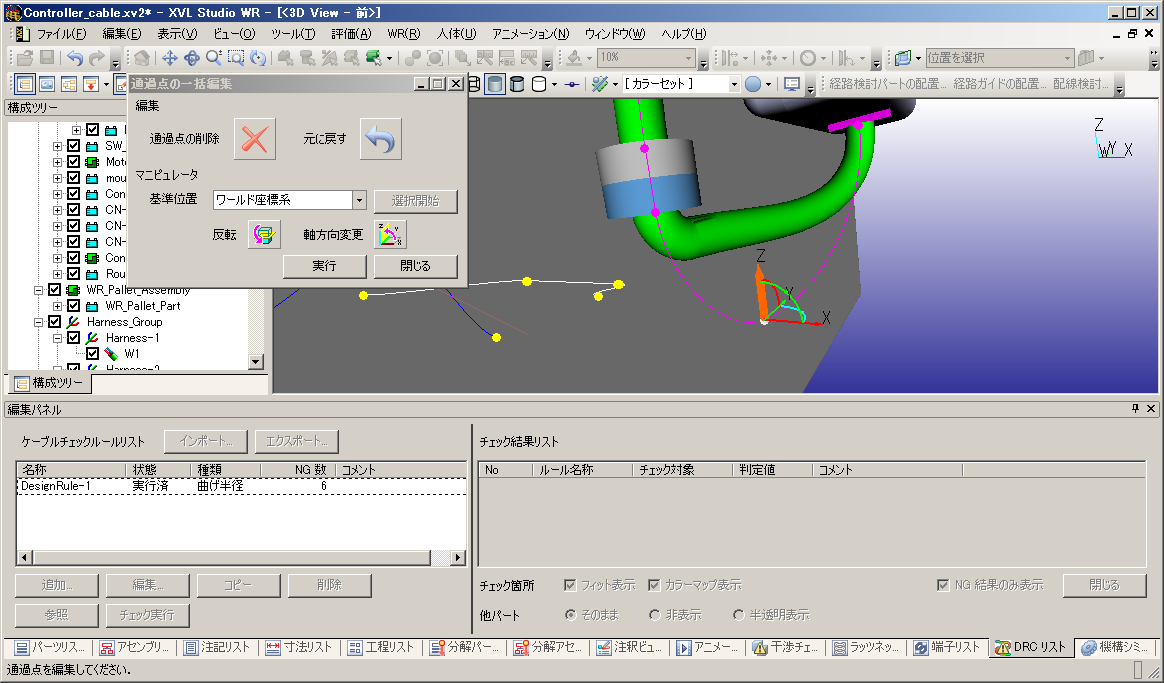1164x683 pixels.
Task: Pin the 編集パネル with pushpin icon
Action: pos(1135,409)
